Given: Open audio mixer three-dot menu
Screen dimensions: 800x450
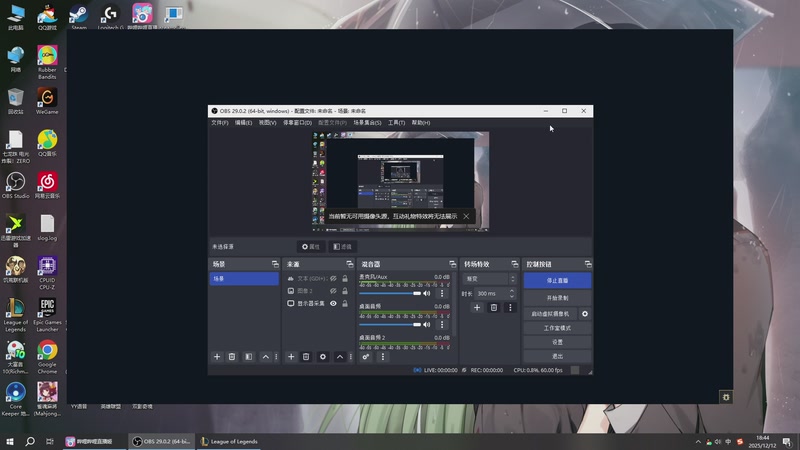Looking at the screenshot, I should coord(383,357).
